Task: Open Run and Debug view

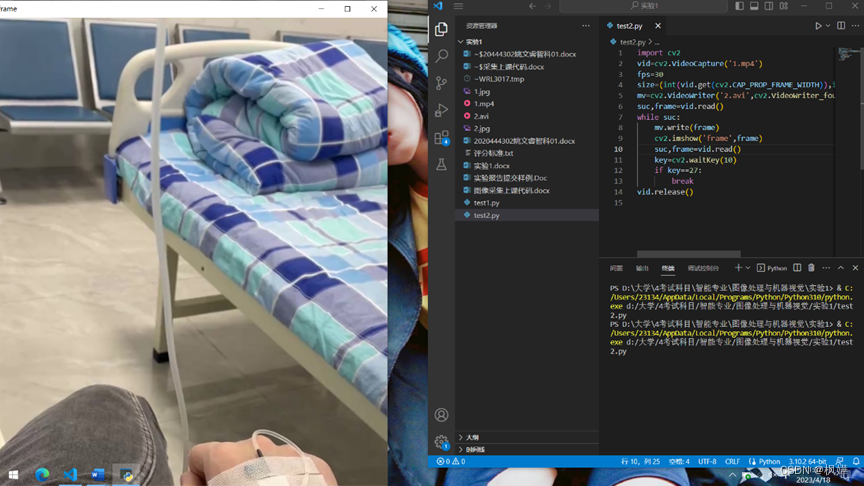Action: pyautogui.click(x=441, y=110)
